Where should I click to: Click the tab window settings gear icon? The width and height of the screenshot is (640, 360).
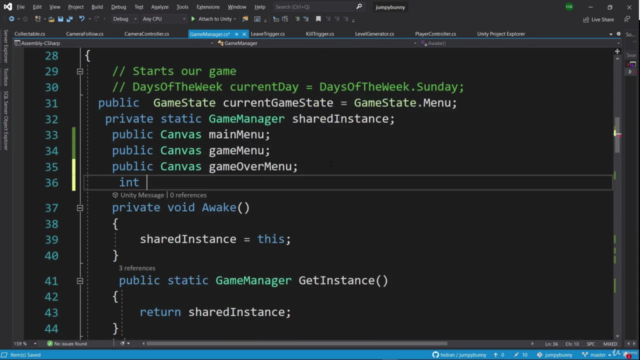[618, 34]
